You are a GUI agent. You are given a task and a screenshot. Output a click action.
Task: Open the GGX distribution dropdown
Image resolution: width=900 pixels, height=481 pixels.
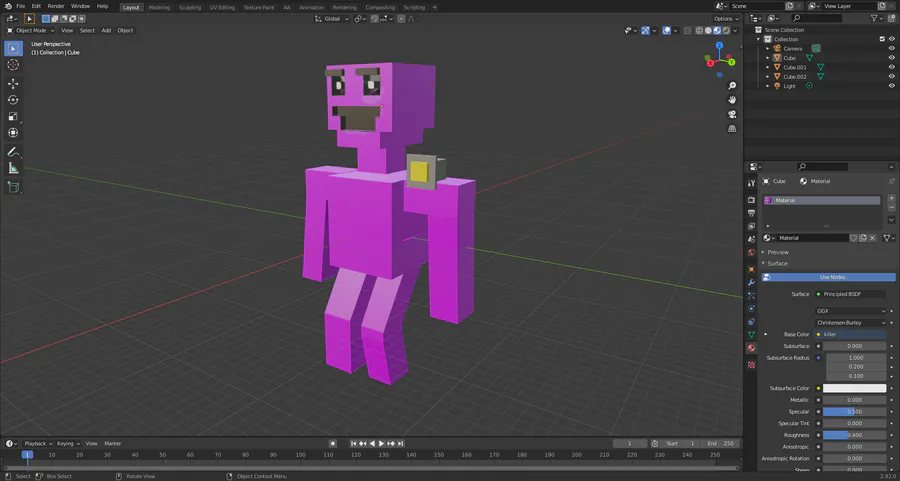pyautogui.click(x=851, y=311)
